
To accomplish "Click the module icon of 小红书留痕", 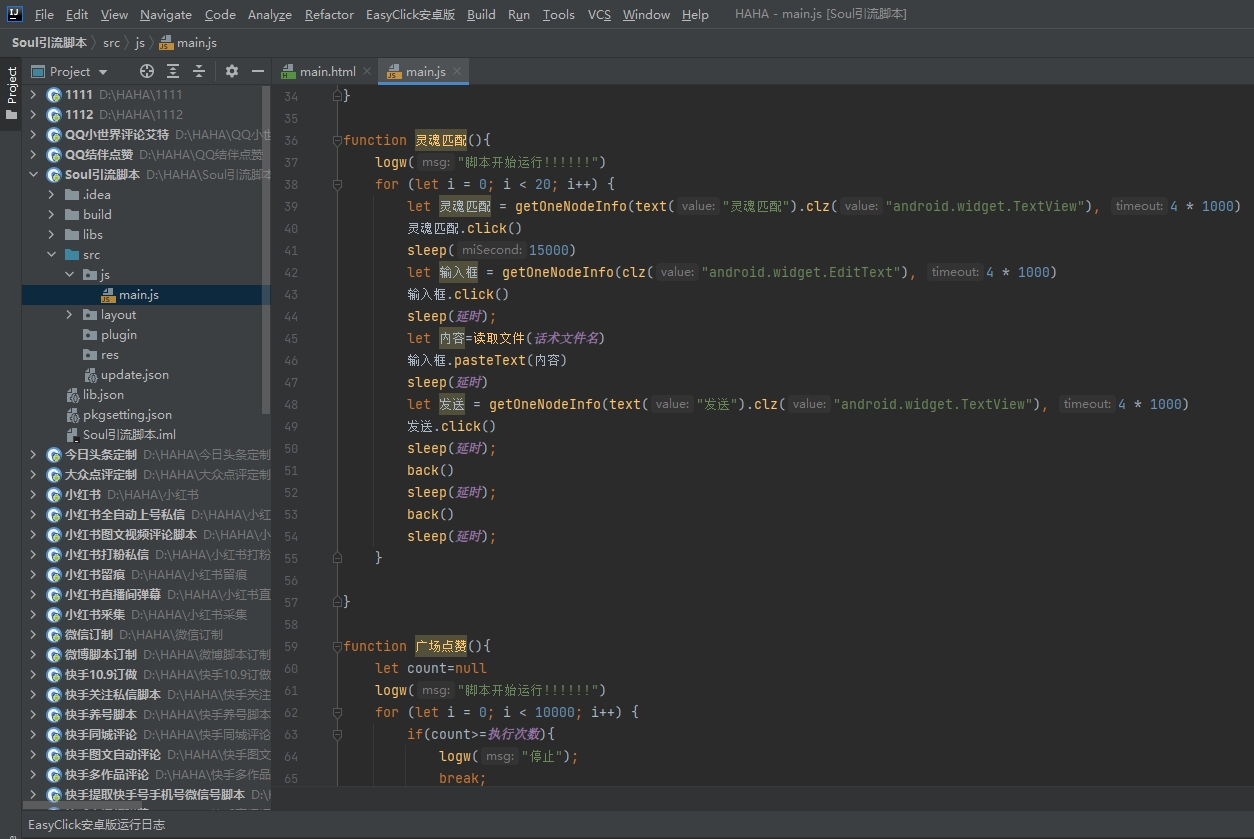I will 54,575.
